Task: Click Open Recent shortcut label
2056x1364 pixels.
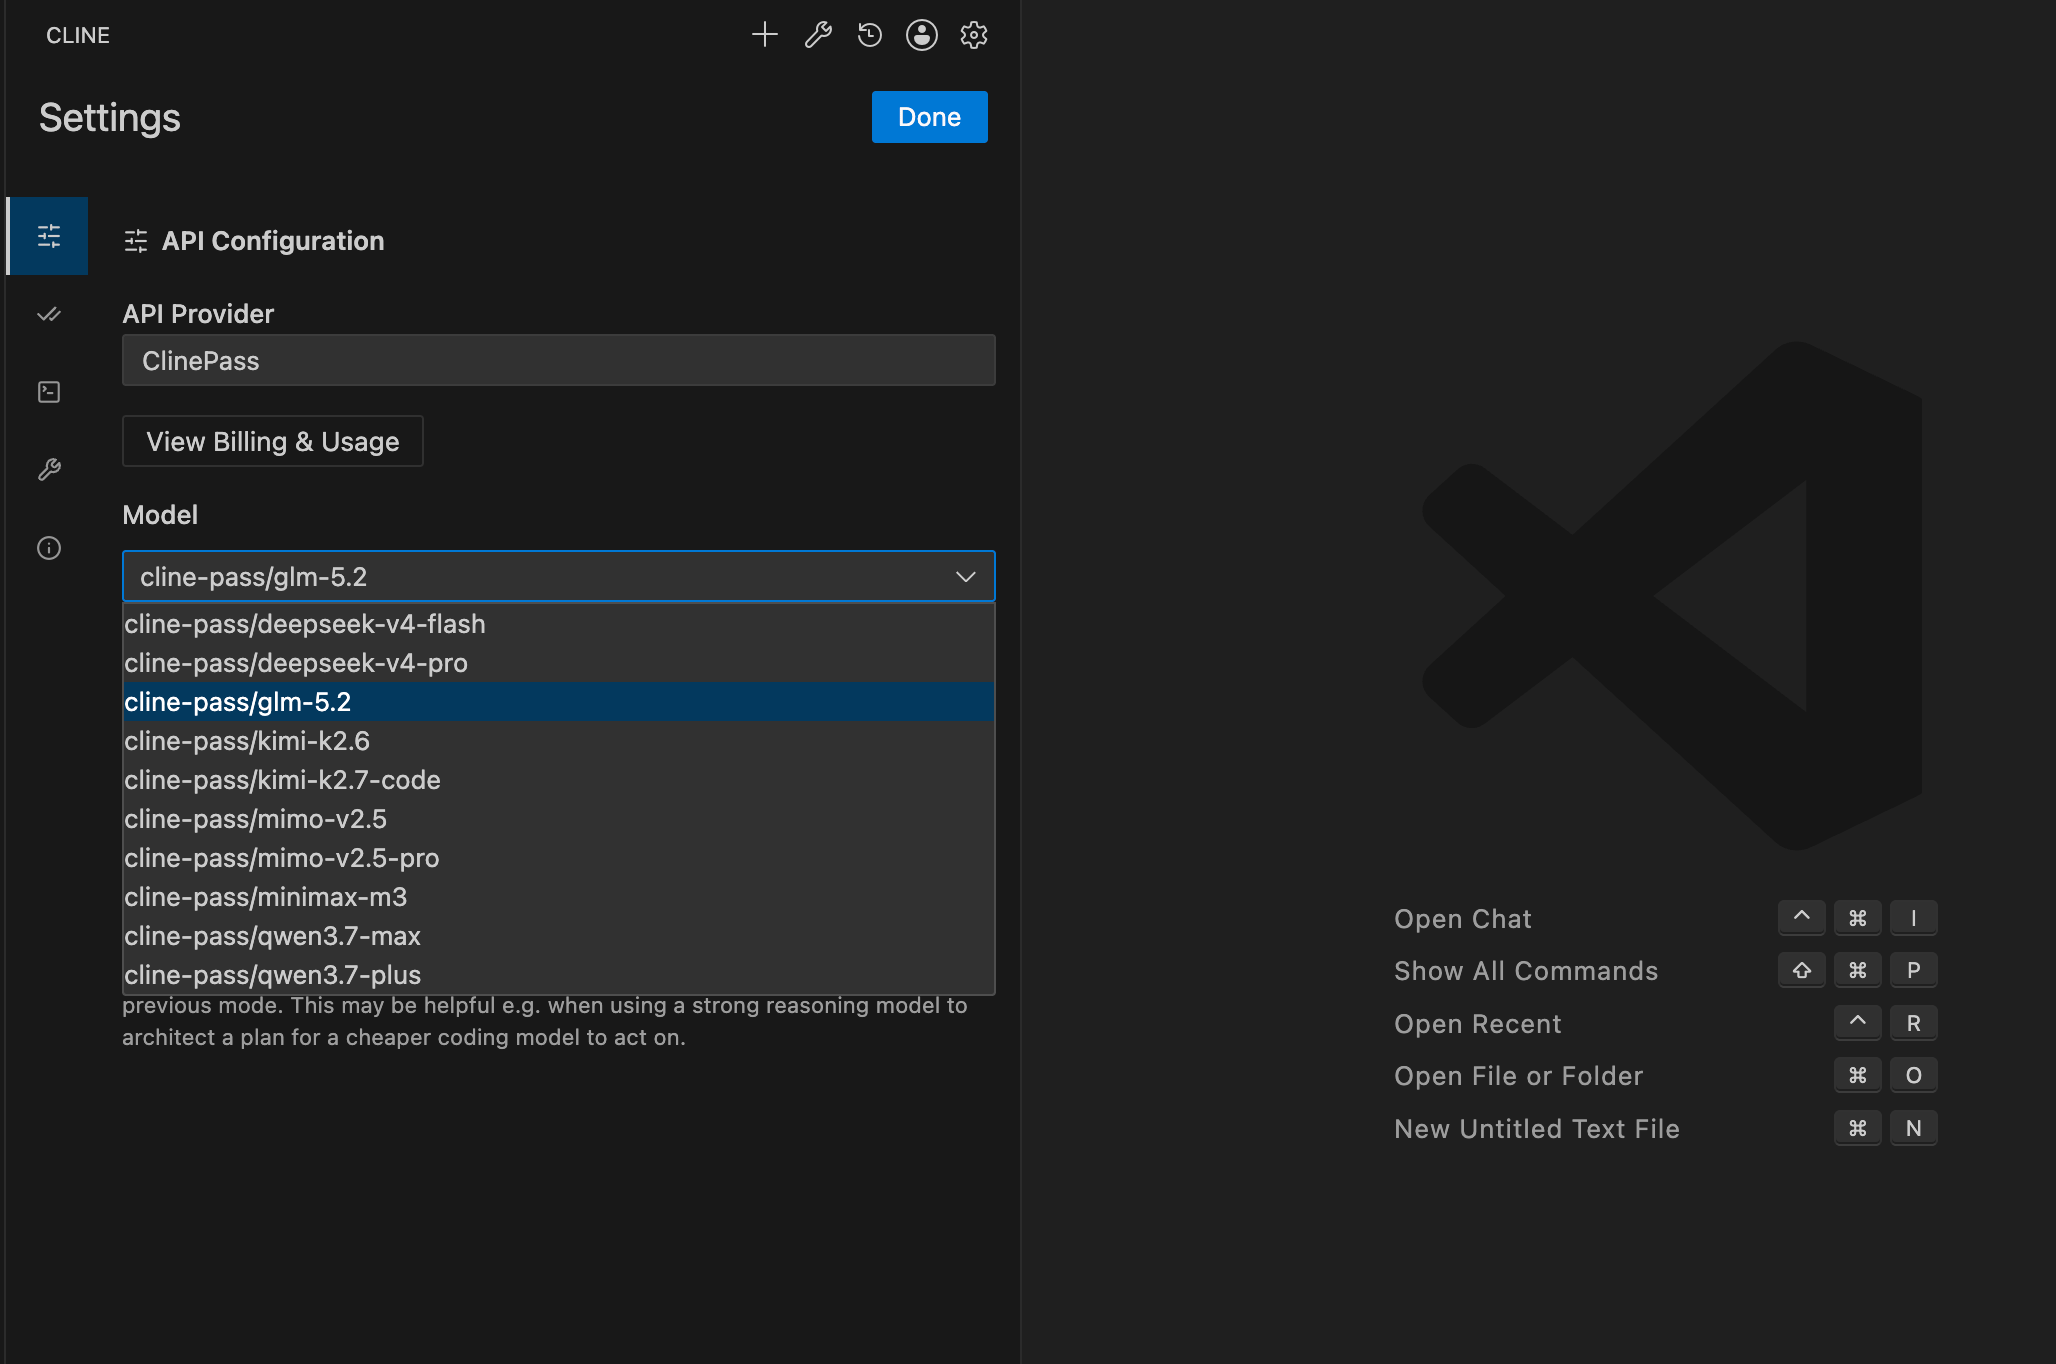Action: 1477,1024
